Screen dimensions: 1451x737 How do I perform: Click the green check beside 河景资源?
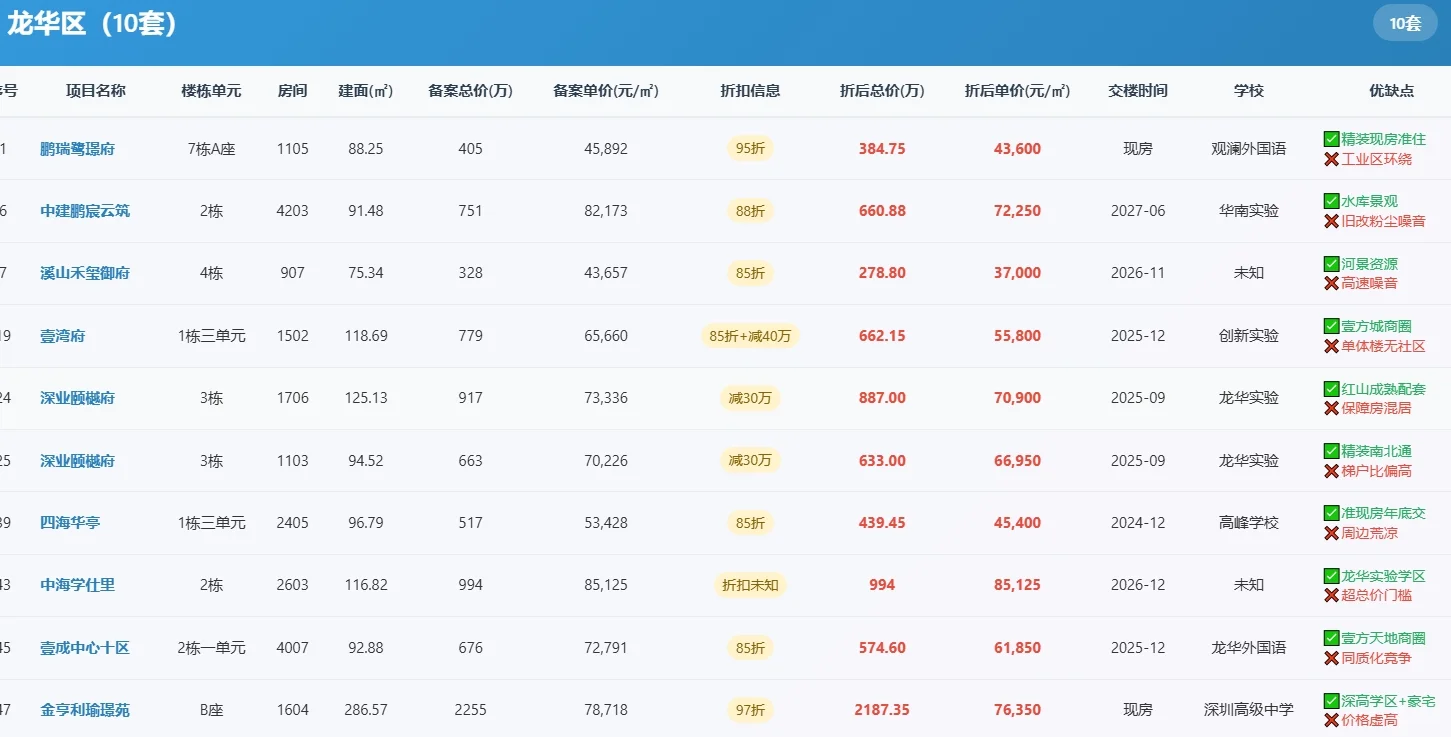click(x=1331, y=264)
